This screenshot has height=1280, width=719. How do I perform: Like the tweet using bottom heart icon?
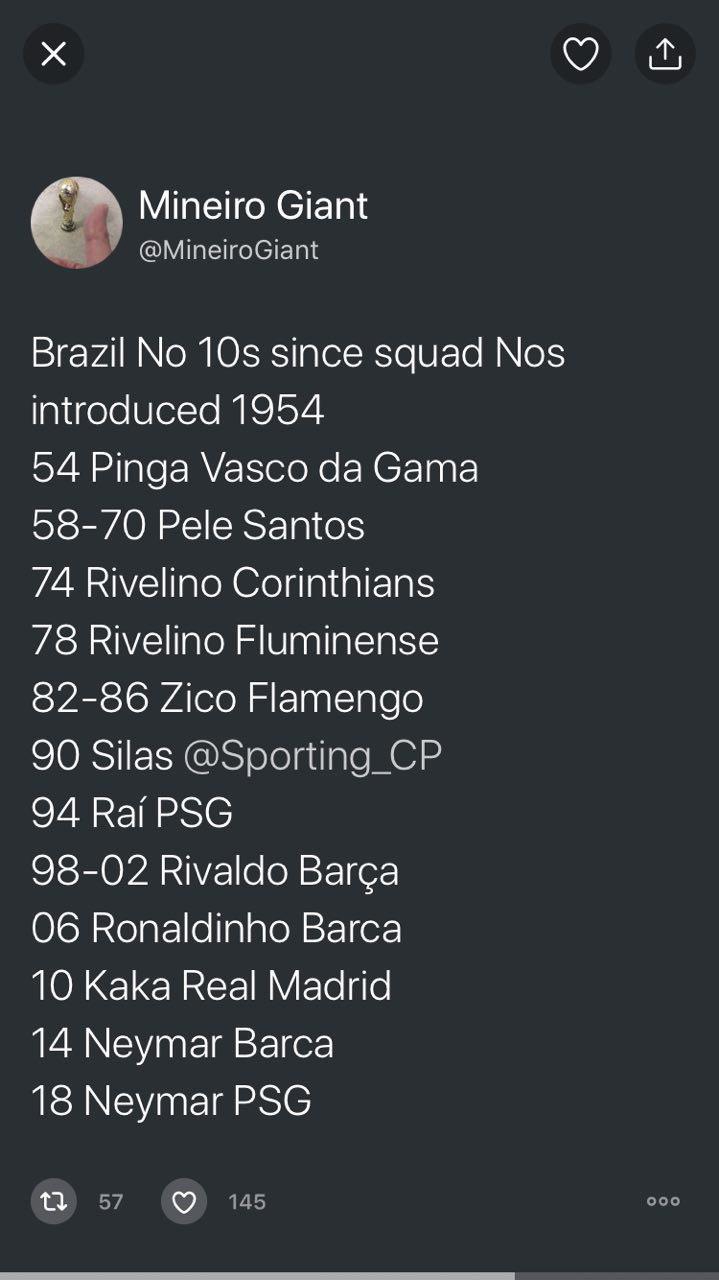pos(184,1201)
